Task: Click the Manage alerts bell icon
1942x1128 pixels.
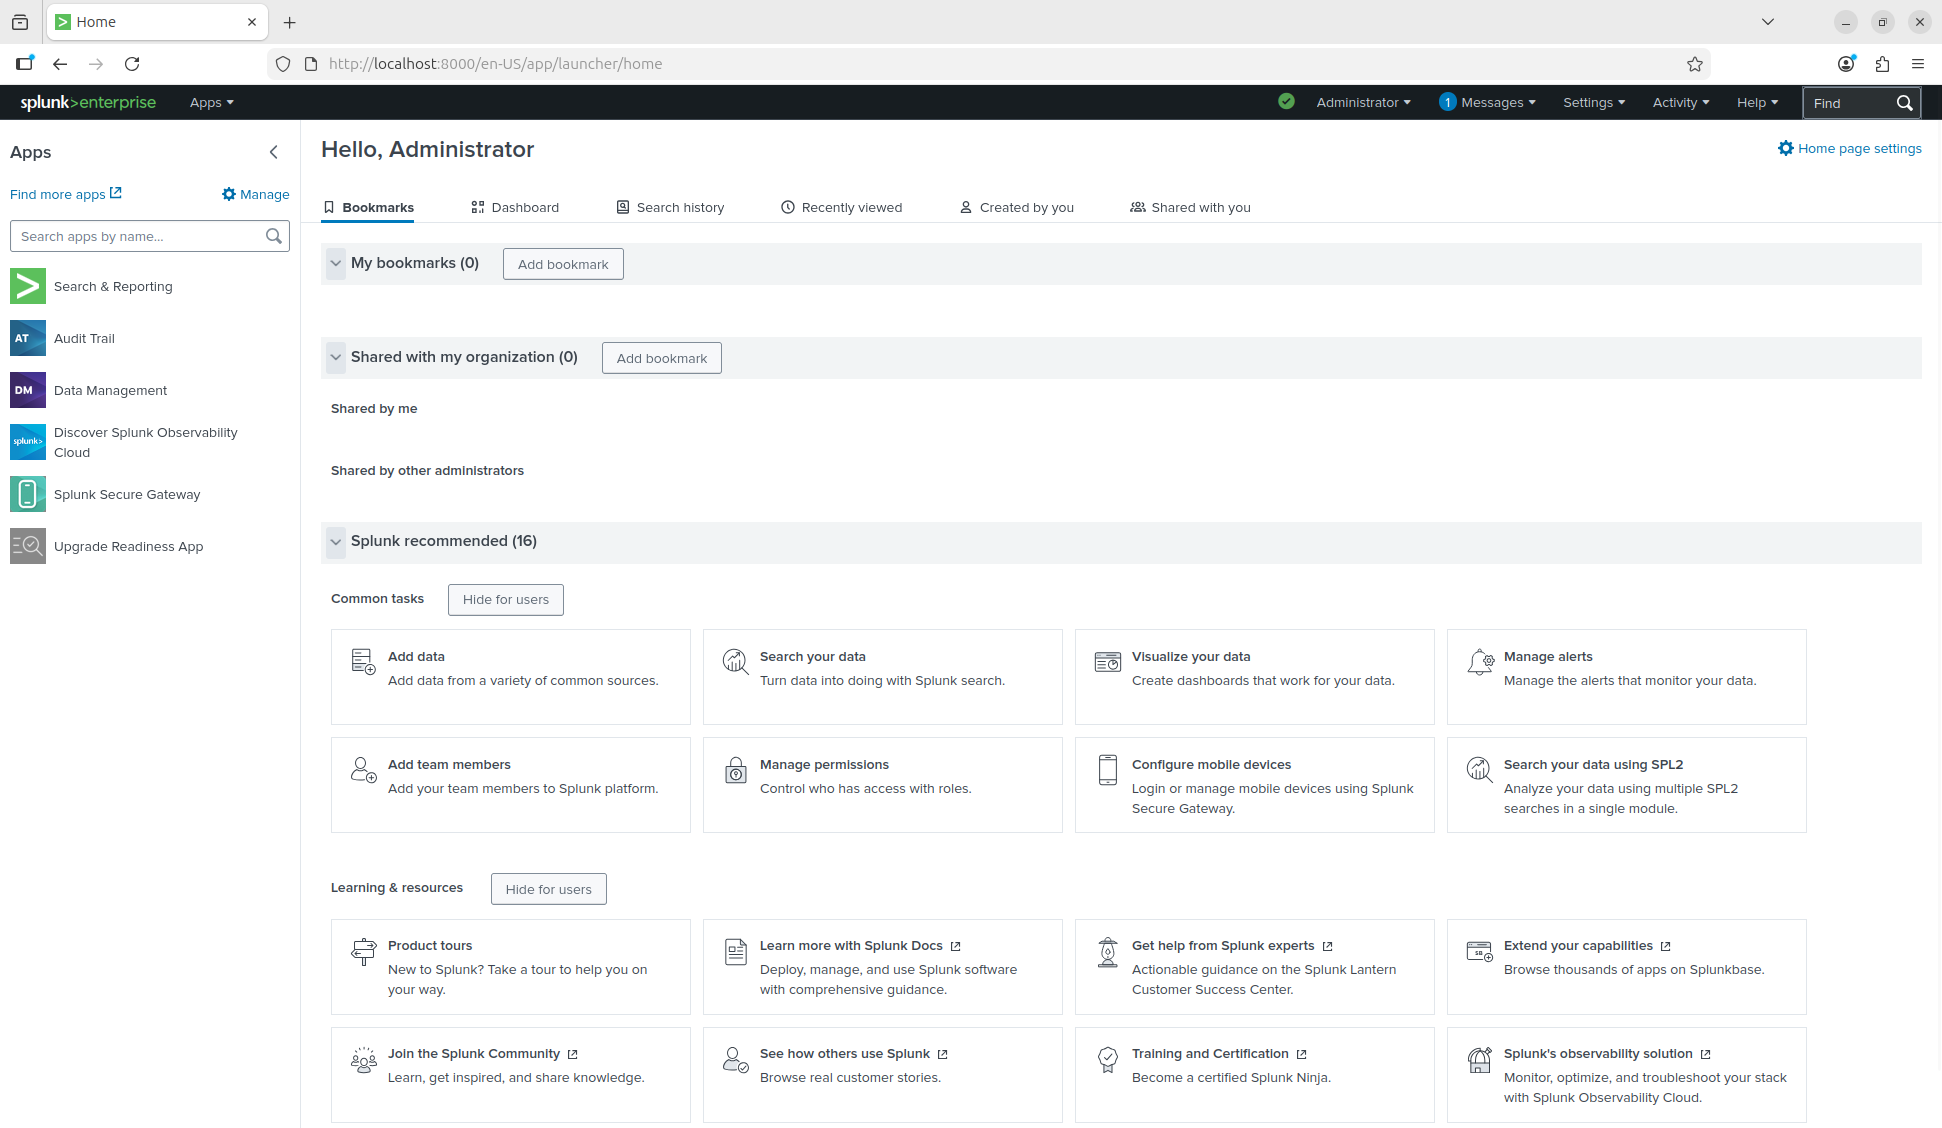Action: (x=1480, y=661)
